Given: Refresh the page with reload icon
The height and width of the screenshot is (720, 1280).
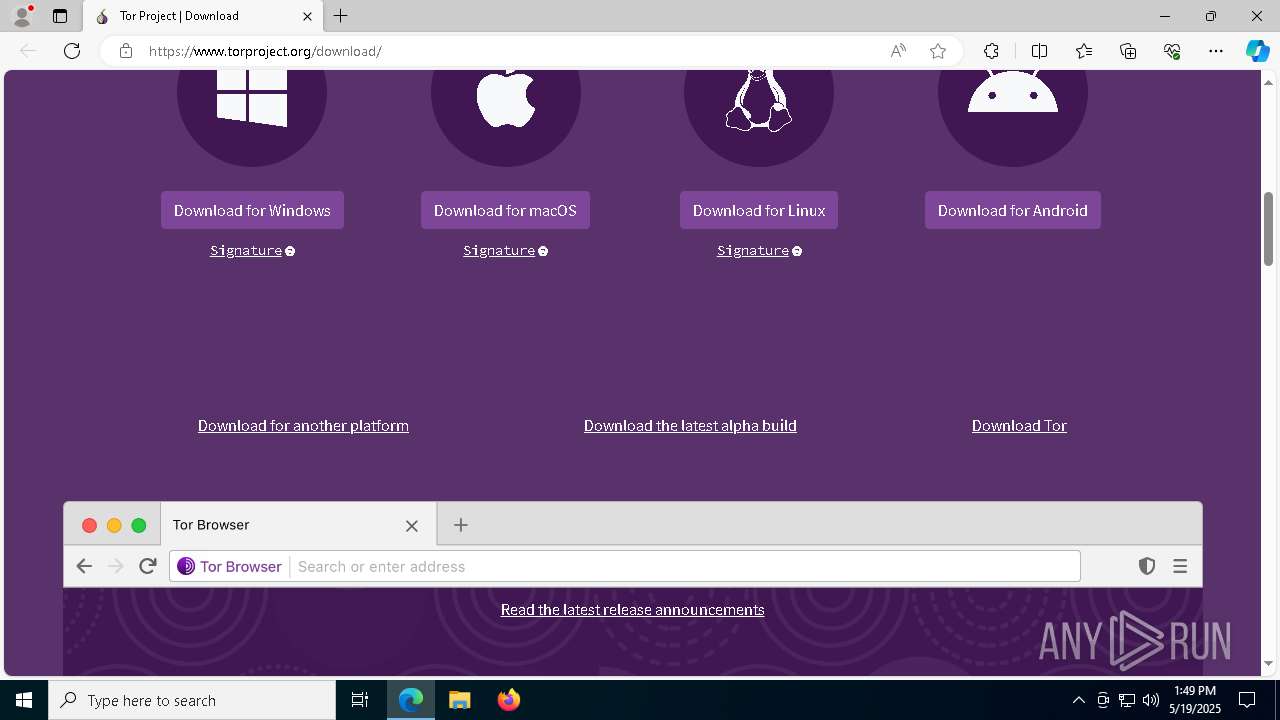Looking at the screenshot, I should click(x=72, y=51).
